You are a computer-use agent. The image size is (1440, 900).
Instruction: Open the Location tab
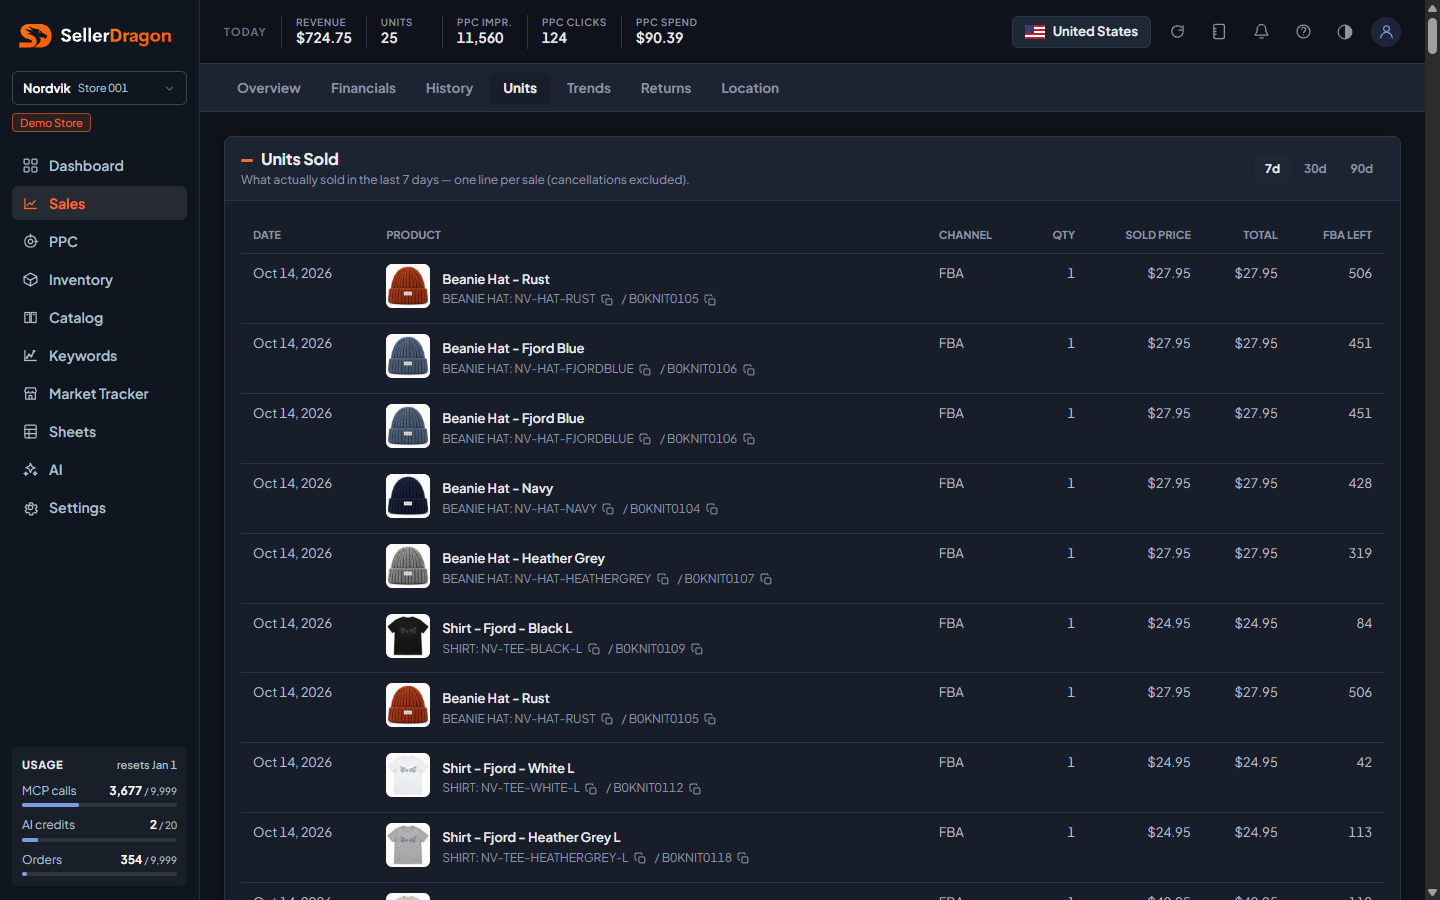pyautogui.click(x=750, y=88)
